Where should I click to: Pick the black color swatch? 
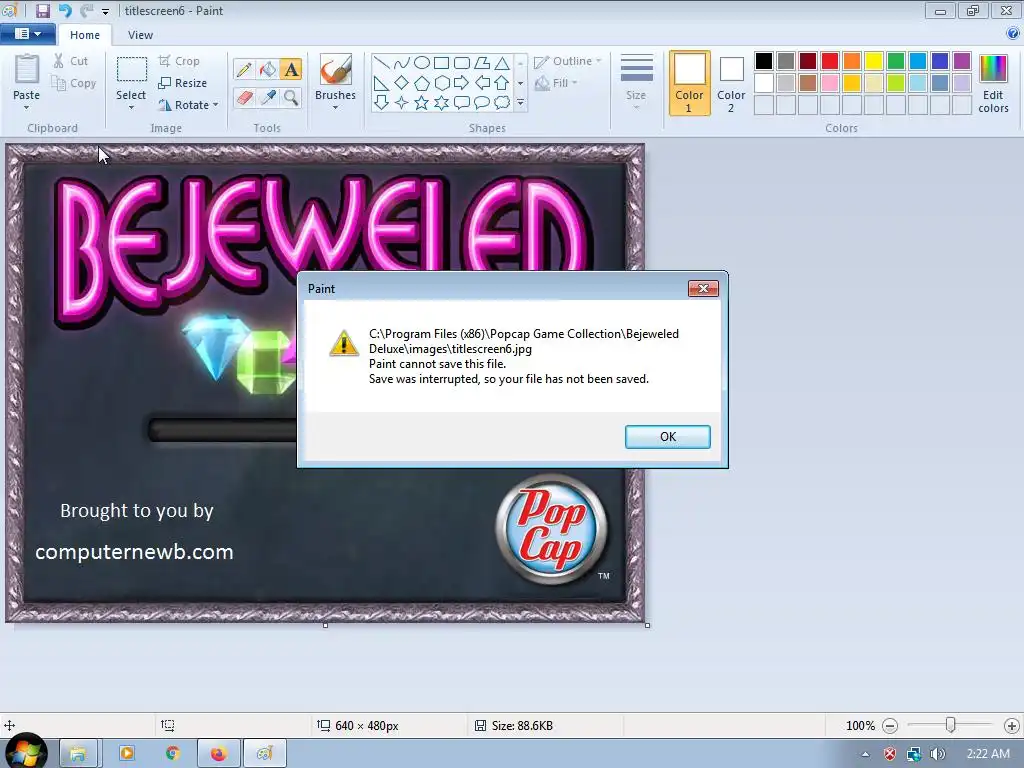coord(764,61)
